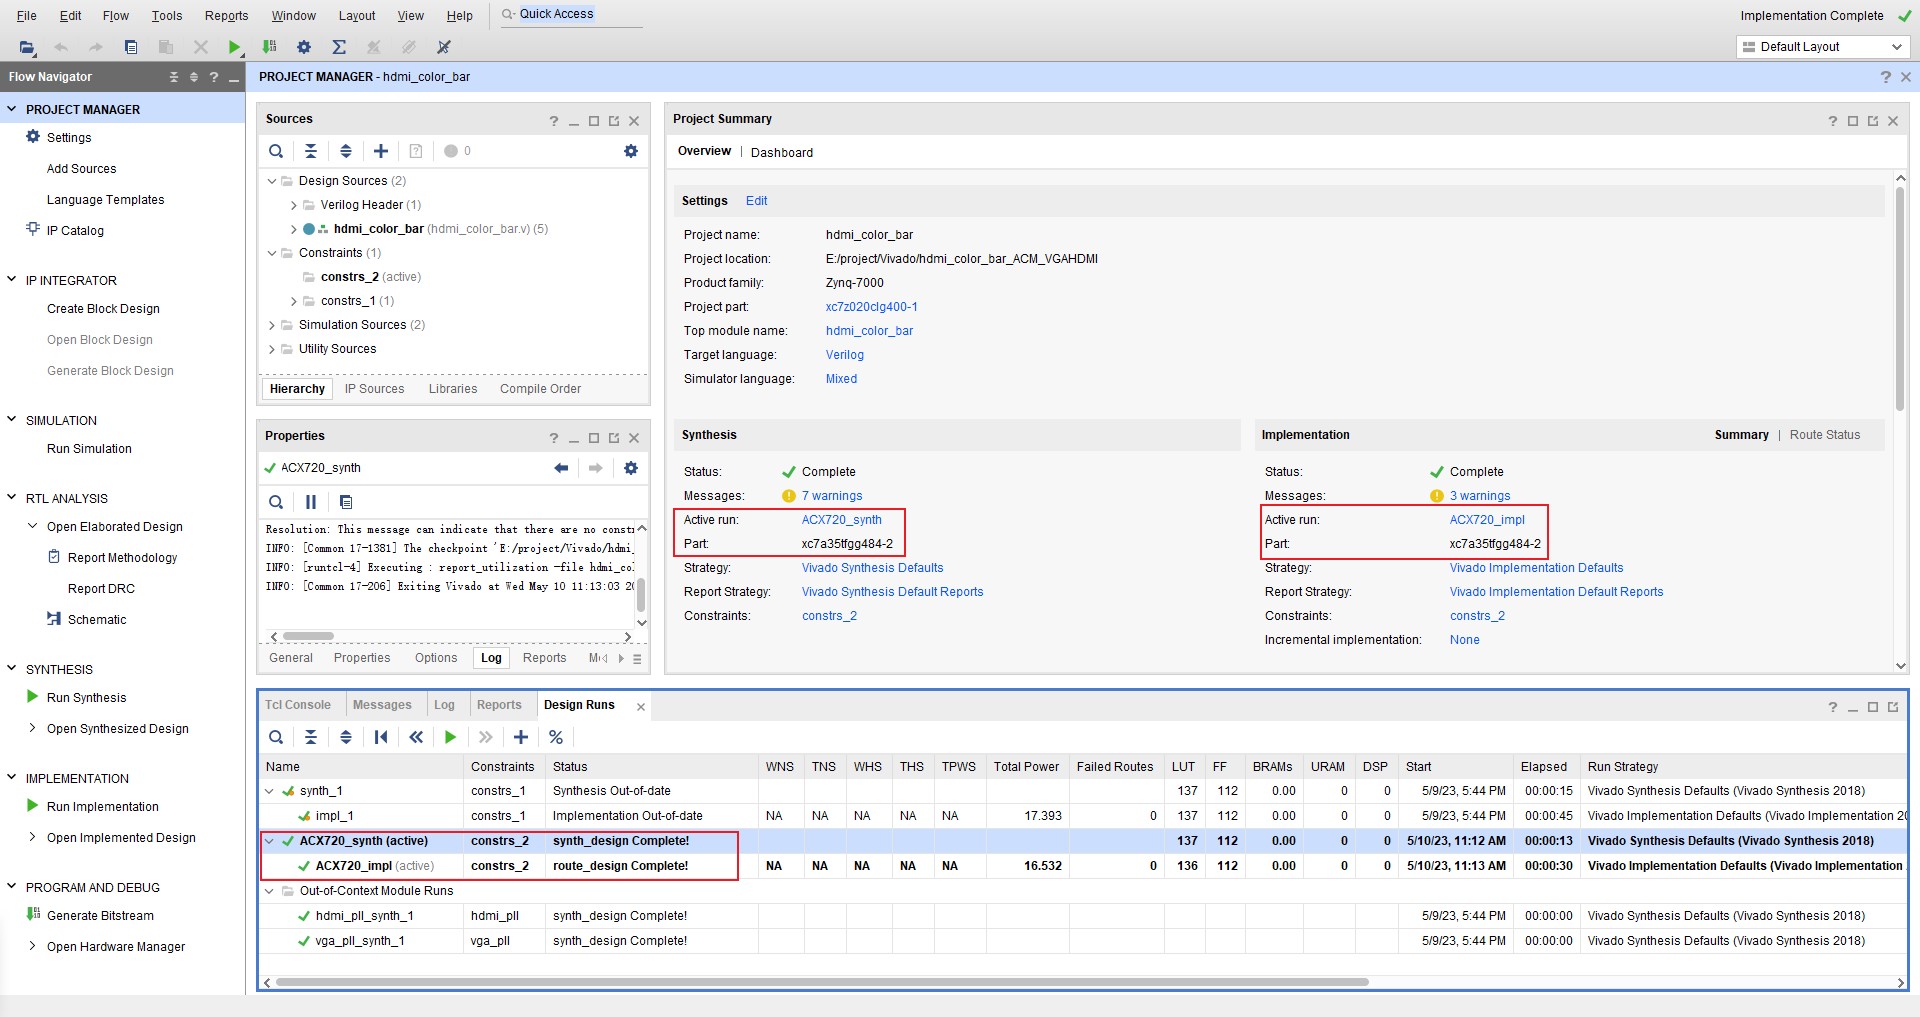Viewport: 1920px width, 1017px height.
Task: Click the copy icon in main toolbar
Action: (131, 47)
